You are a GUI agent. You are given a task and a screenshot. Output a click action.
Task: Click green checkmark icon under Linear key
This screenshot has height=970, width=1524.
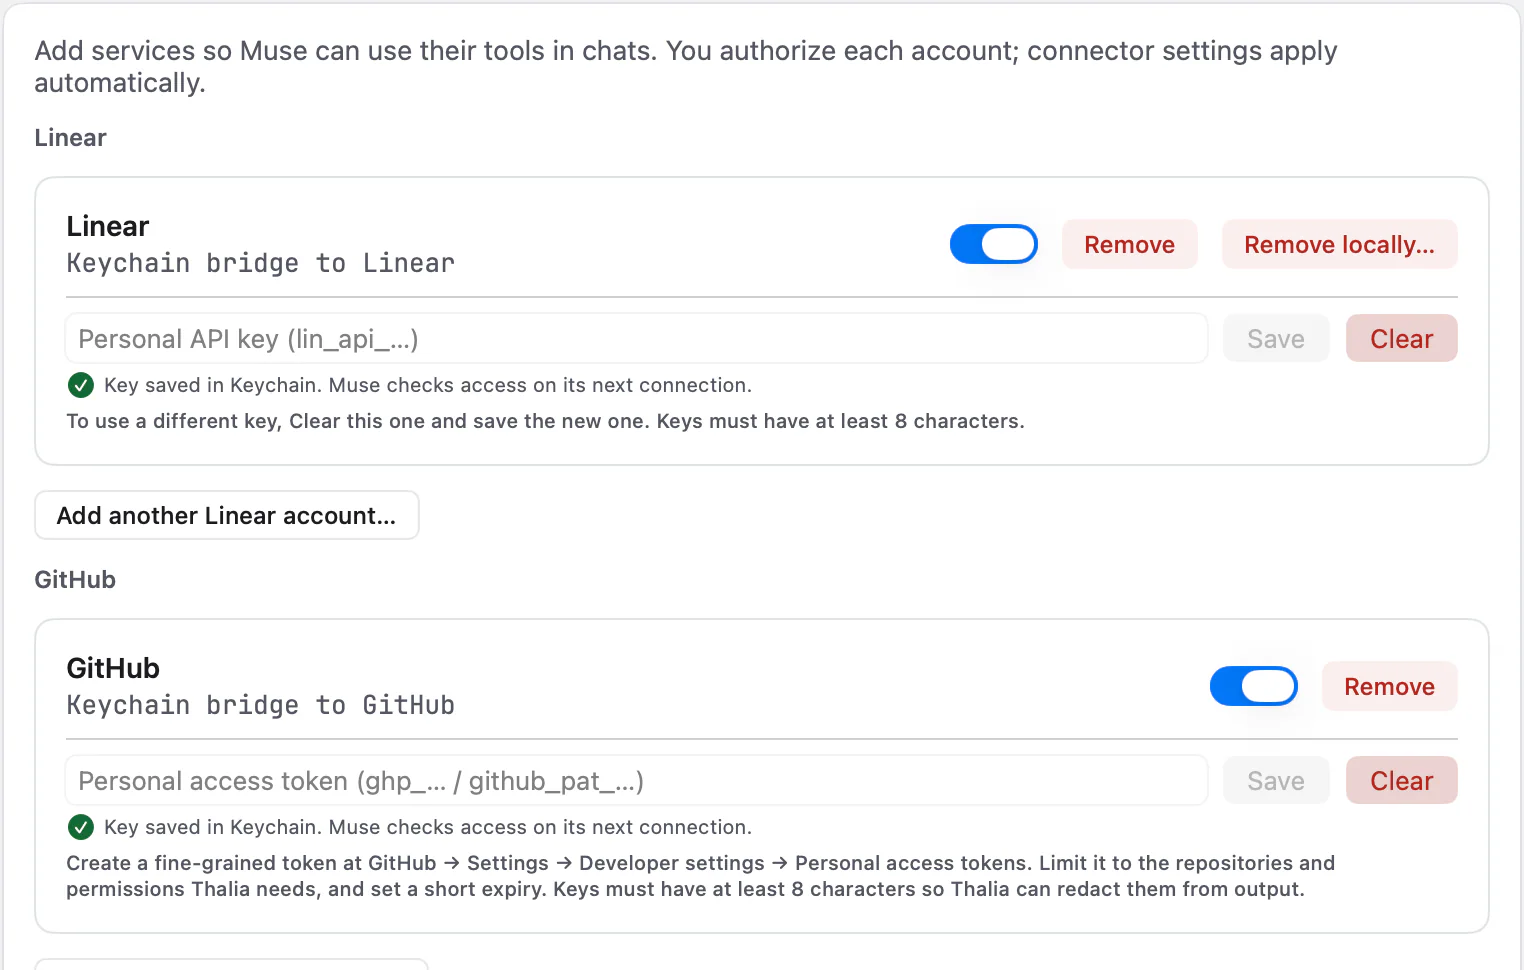81,385
